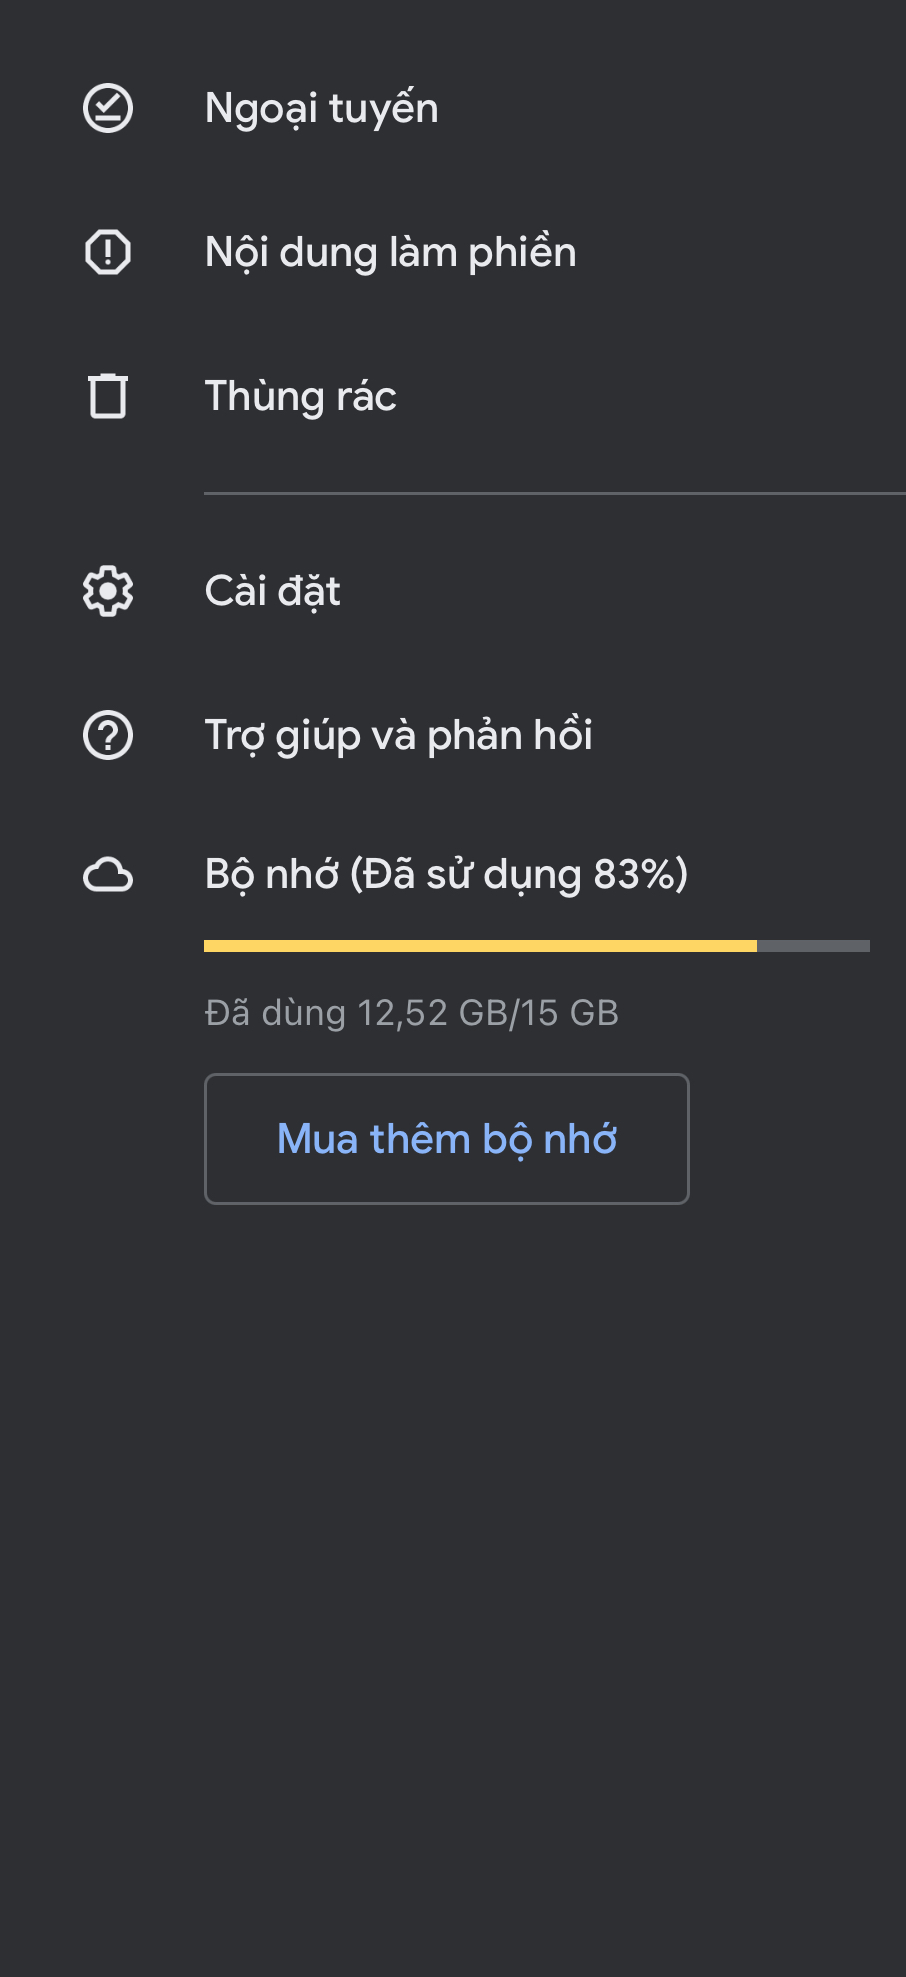Click the trash bin icon
906x1977 pixels.
pos(108,396)
